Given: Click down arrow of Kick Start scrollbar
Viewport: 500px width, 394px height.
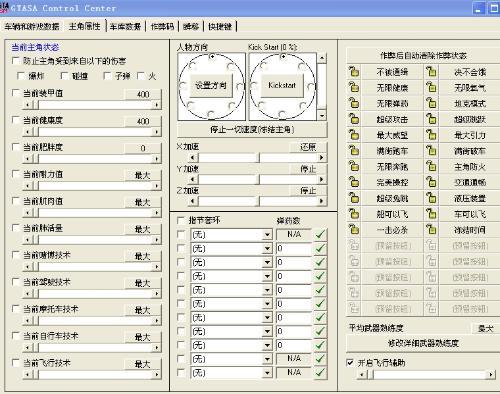Looking at the screenshot, I should 322,116.
